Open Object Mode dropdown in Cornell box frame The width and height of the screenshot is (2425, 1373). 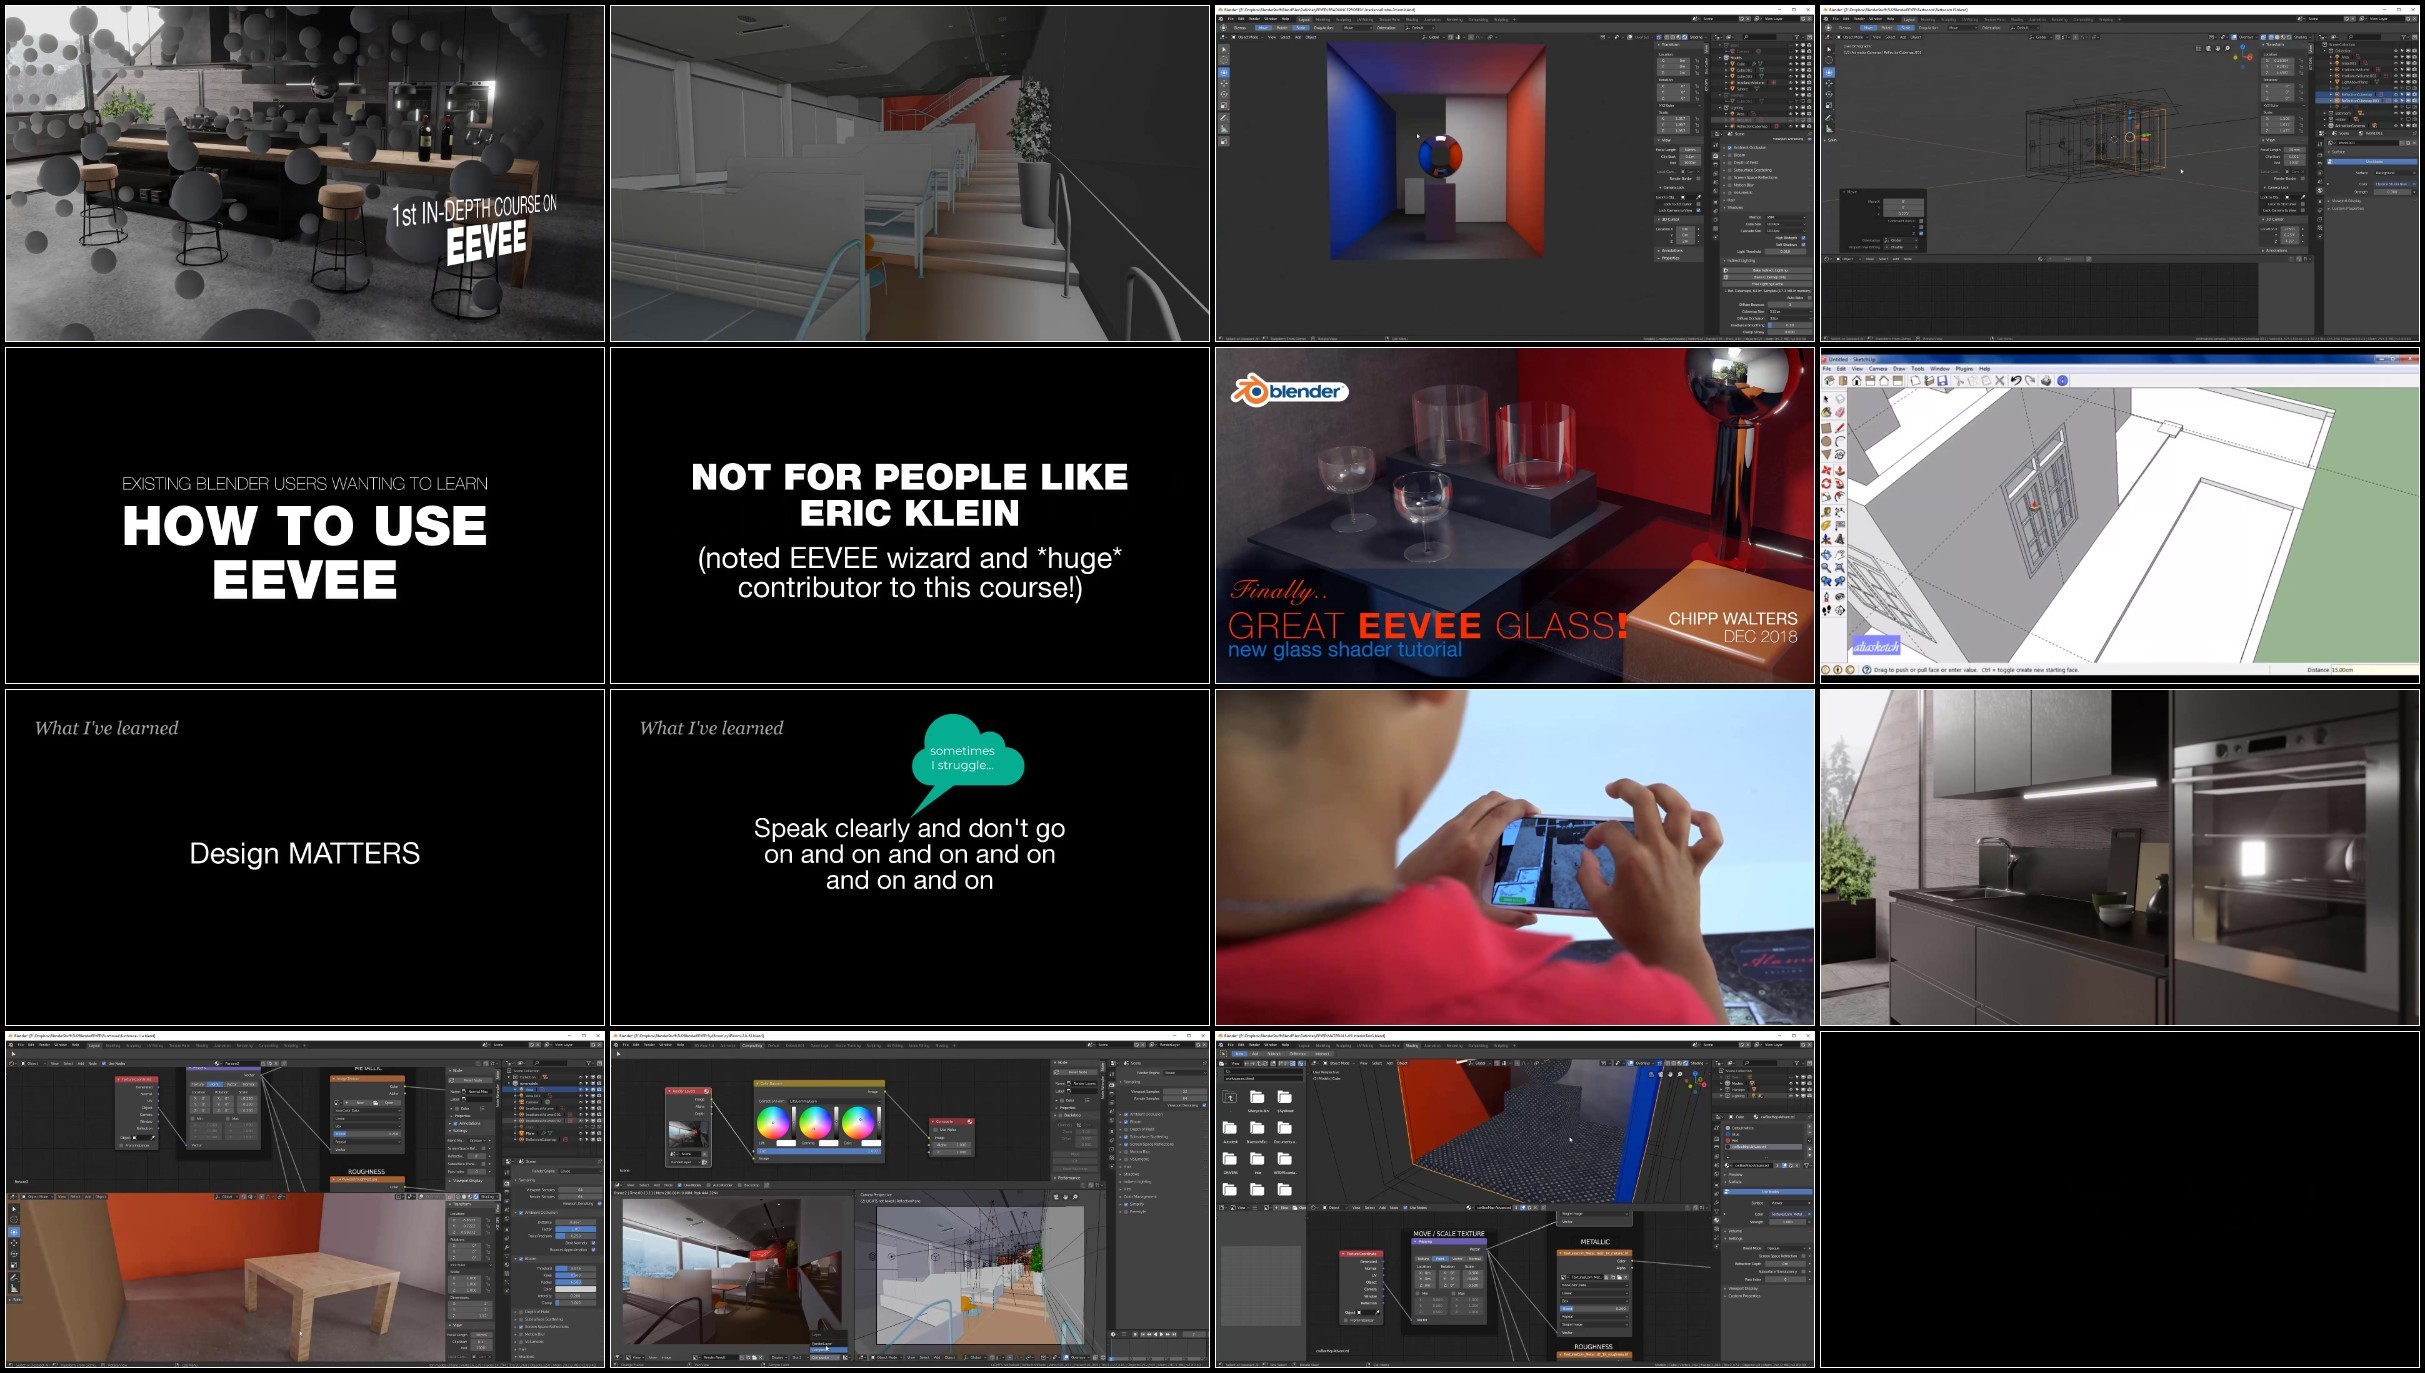click(x=1246, y=37)
